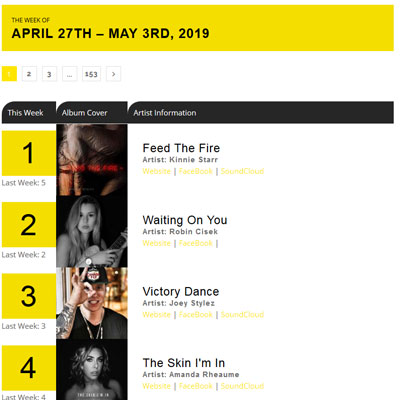Click Feed The Fire album cover
Screen dimensions: 400x400
(x=92, y=160)
